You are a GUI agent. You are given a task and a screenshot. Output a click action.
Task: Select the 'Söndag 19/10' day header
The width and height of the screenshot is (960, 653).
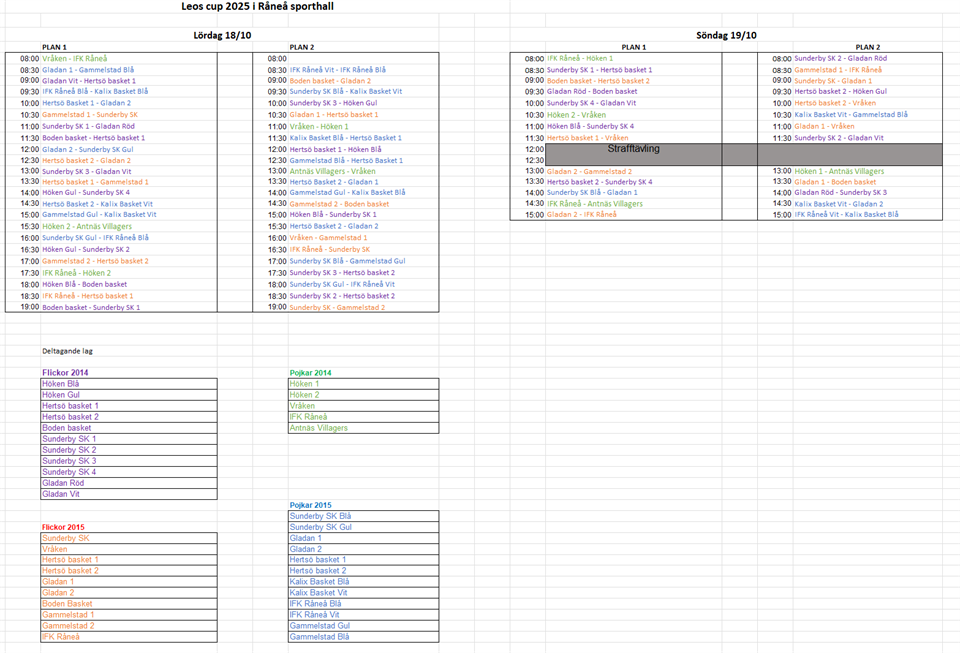pos(726,35)
